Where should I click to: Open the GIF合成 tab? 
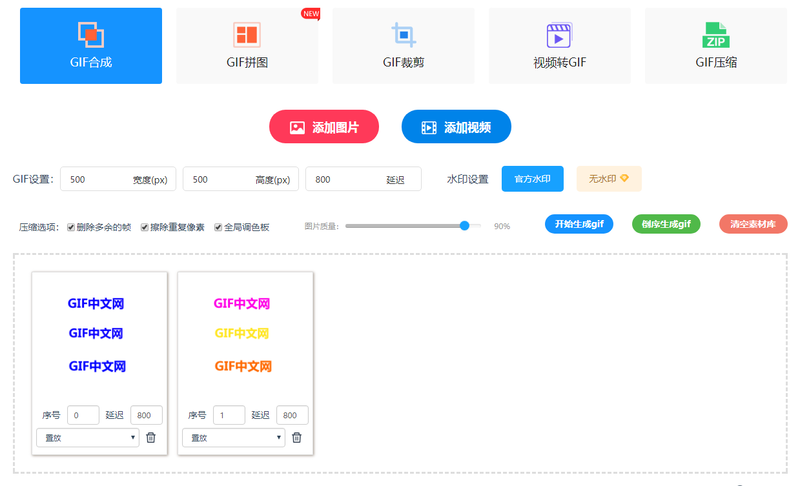tap(91, 45)
